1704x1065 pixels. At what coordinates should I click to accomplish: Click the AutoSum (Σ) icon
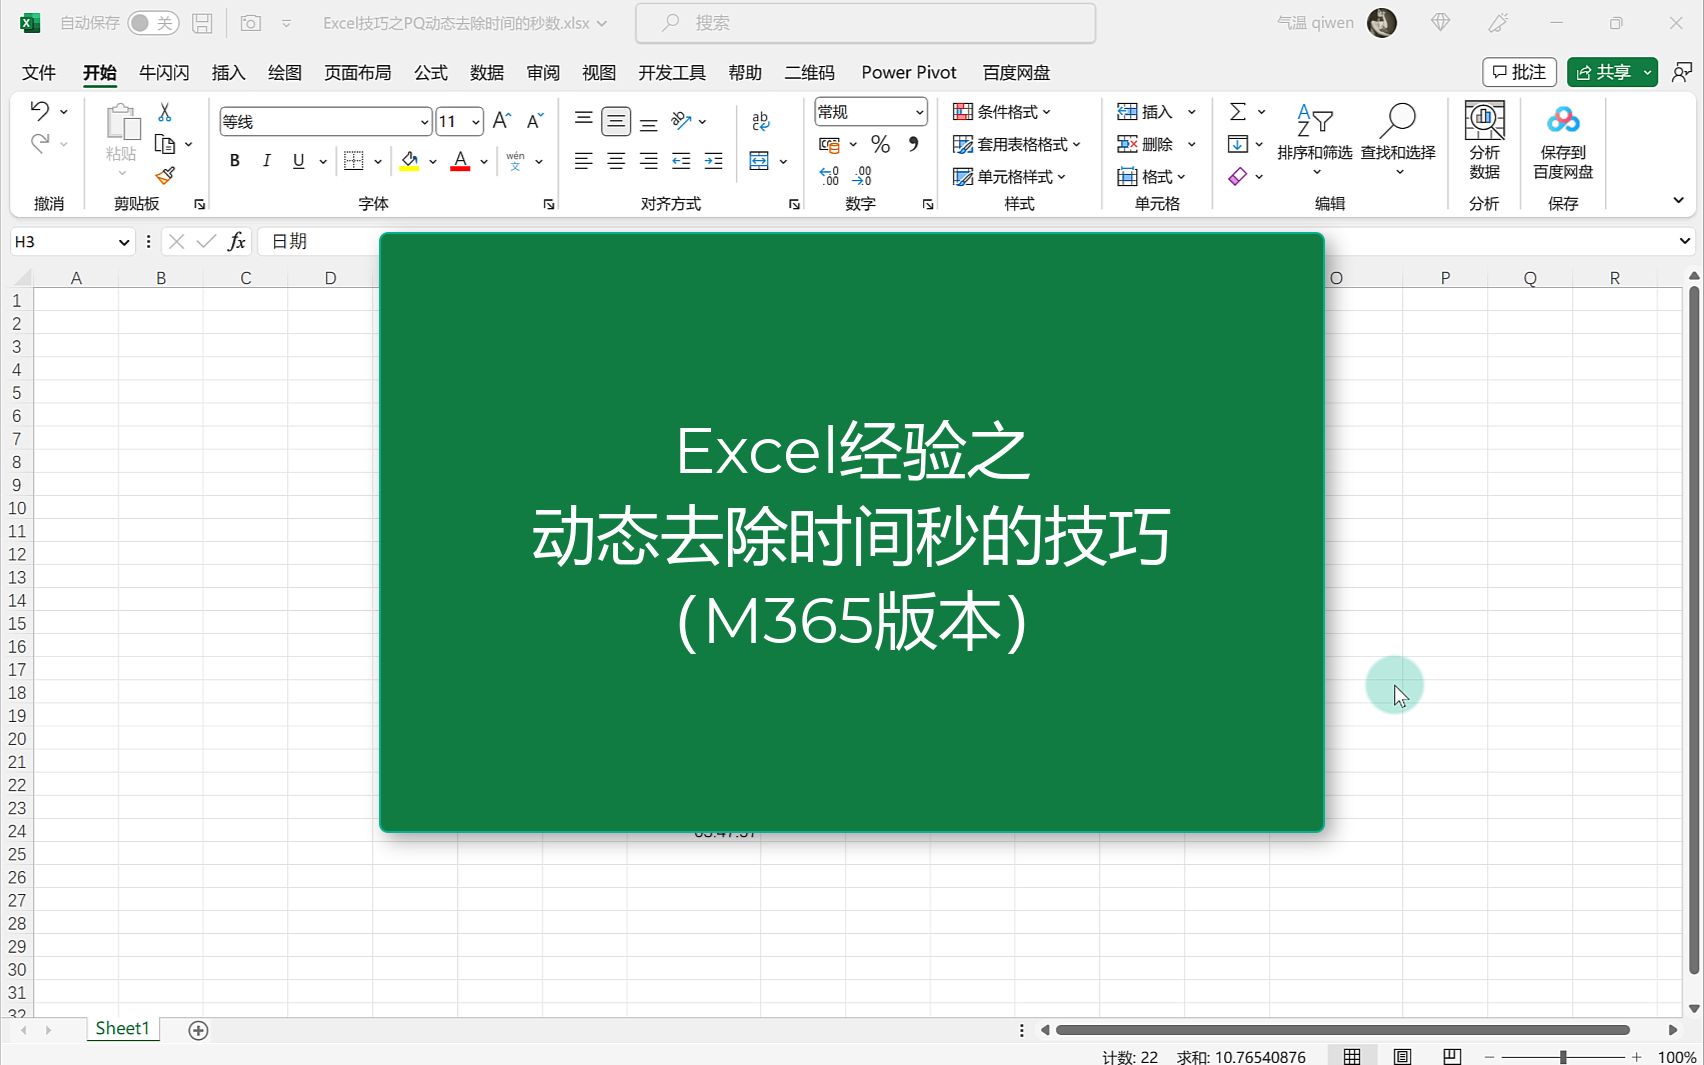tap(1238, 110)
